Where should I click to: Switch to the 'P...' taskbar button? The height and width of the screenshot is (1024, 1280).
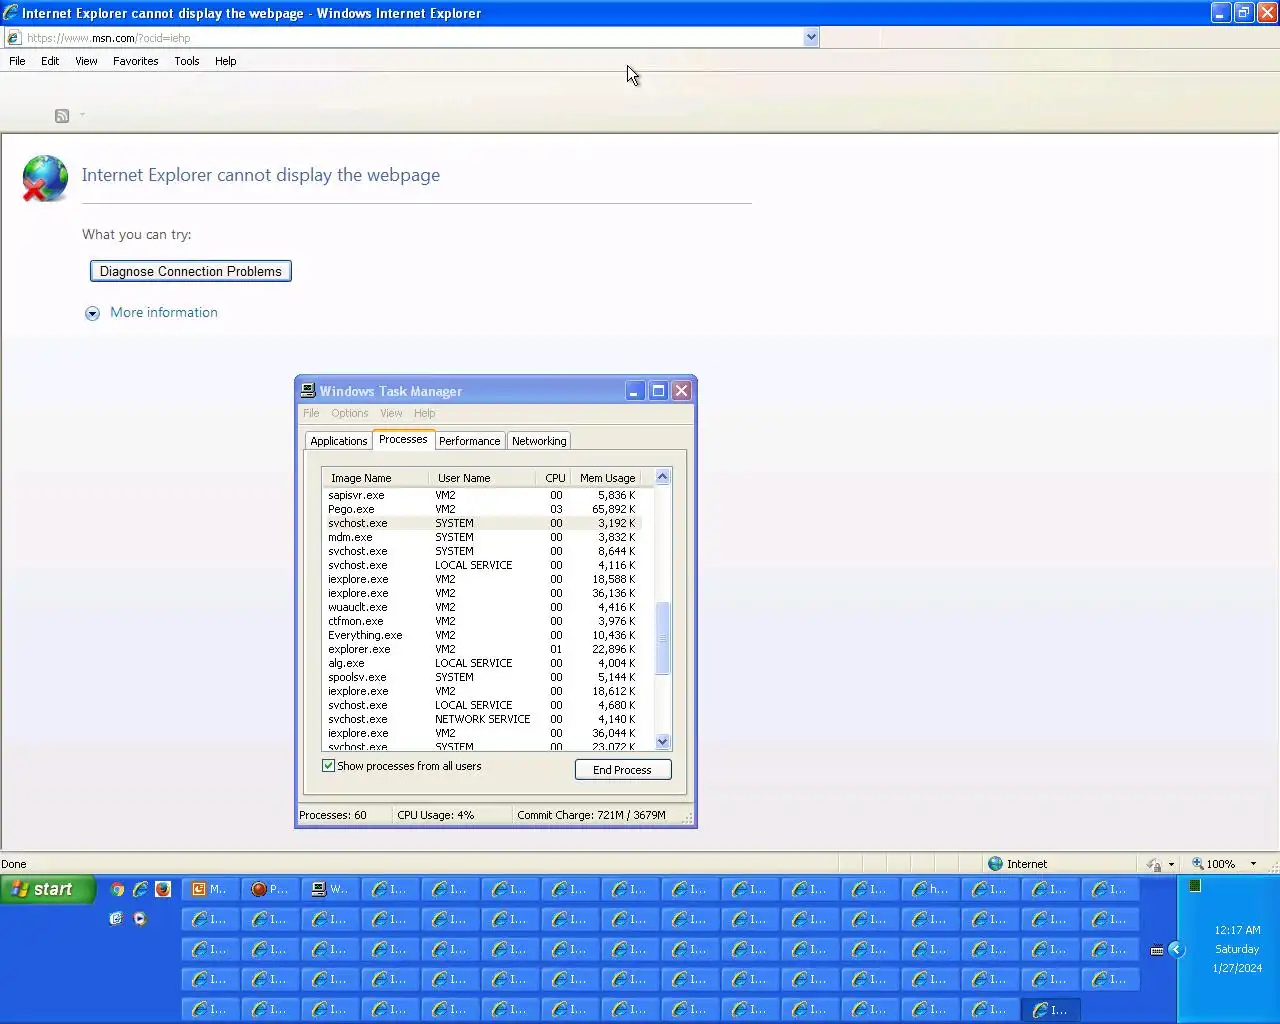pos(270,889)
